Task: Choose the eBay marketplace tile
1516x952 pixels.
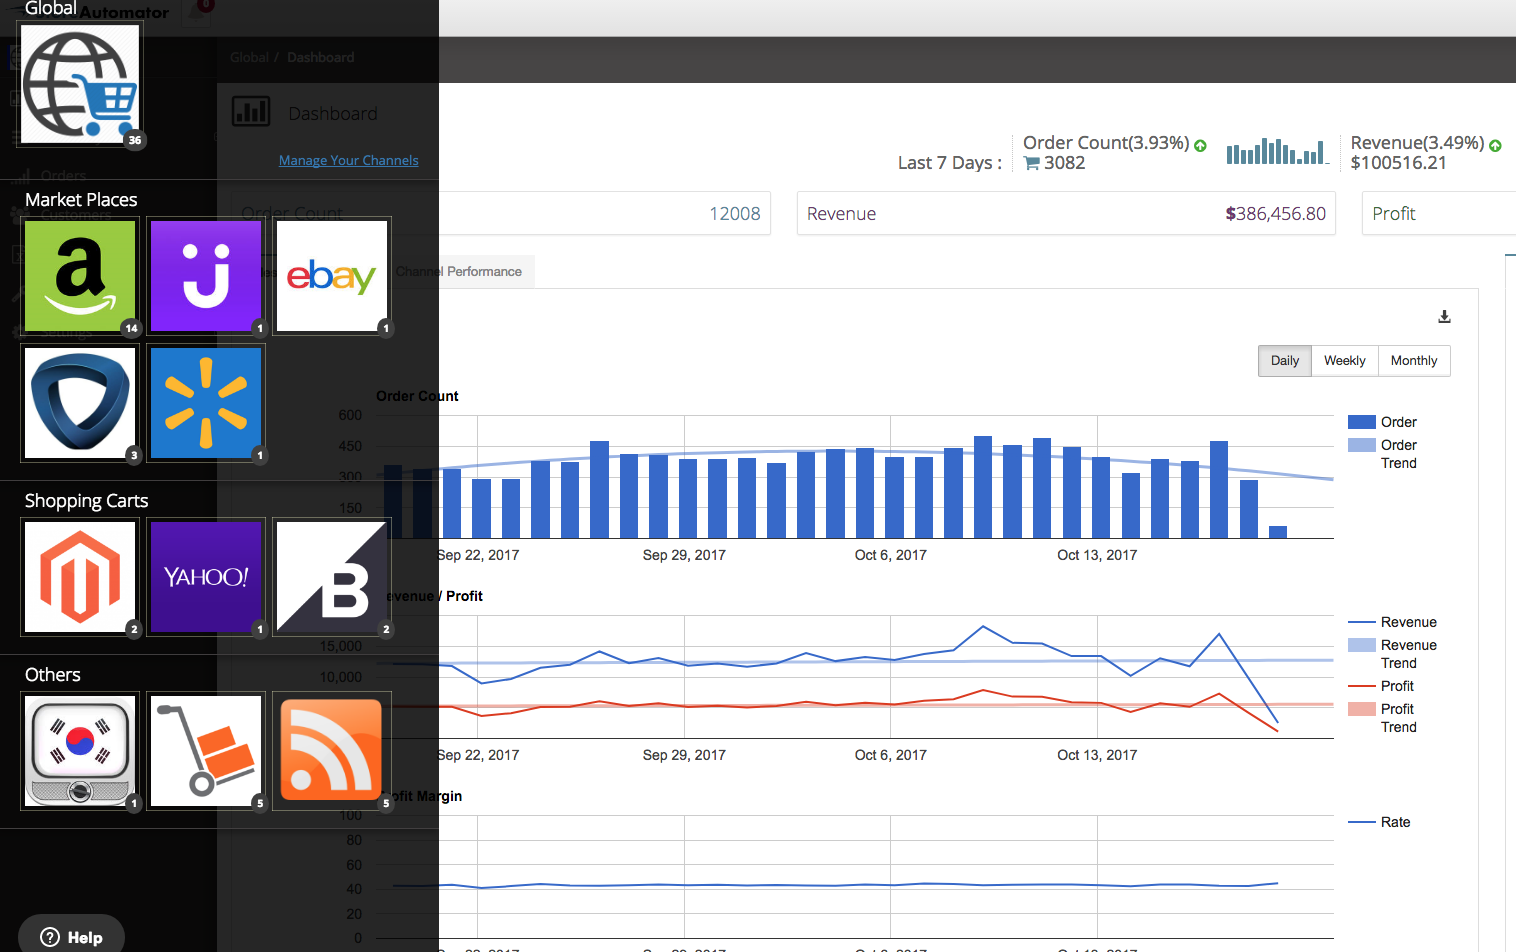Action: tap(332, 276)
